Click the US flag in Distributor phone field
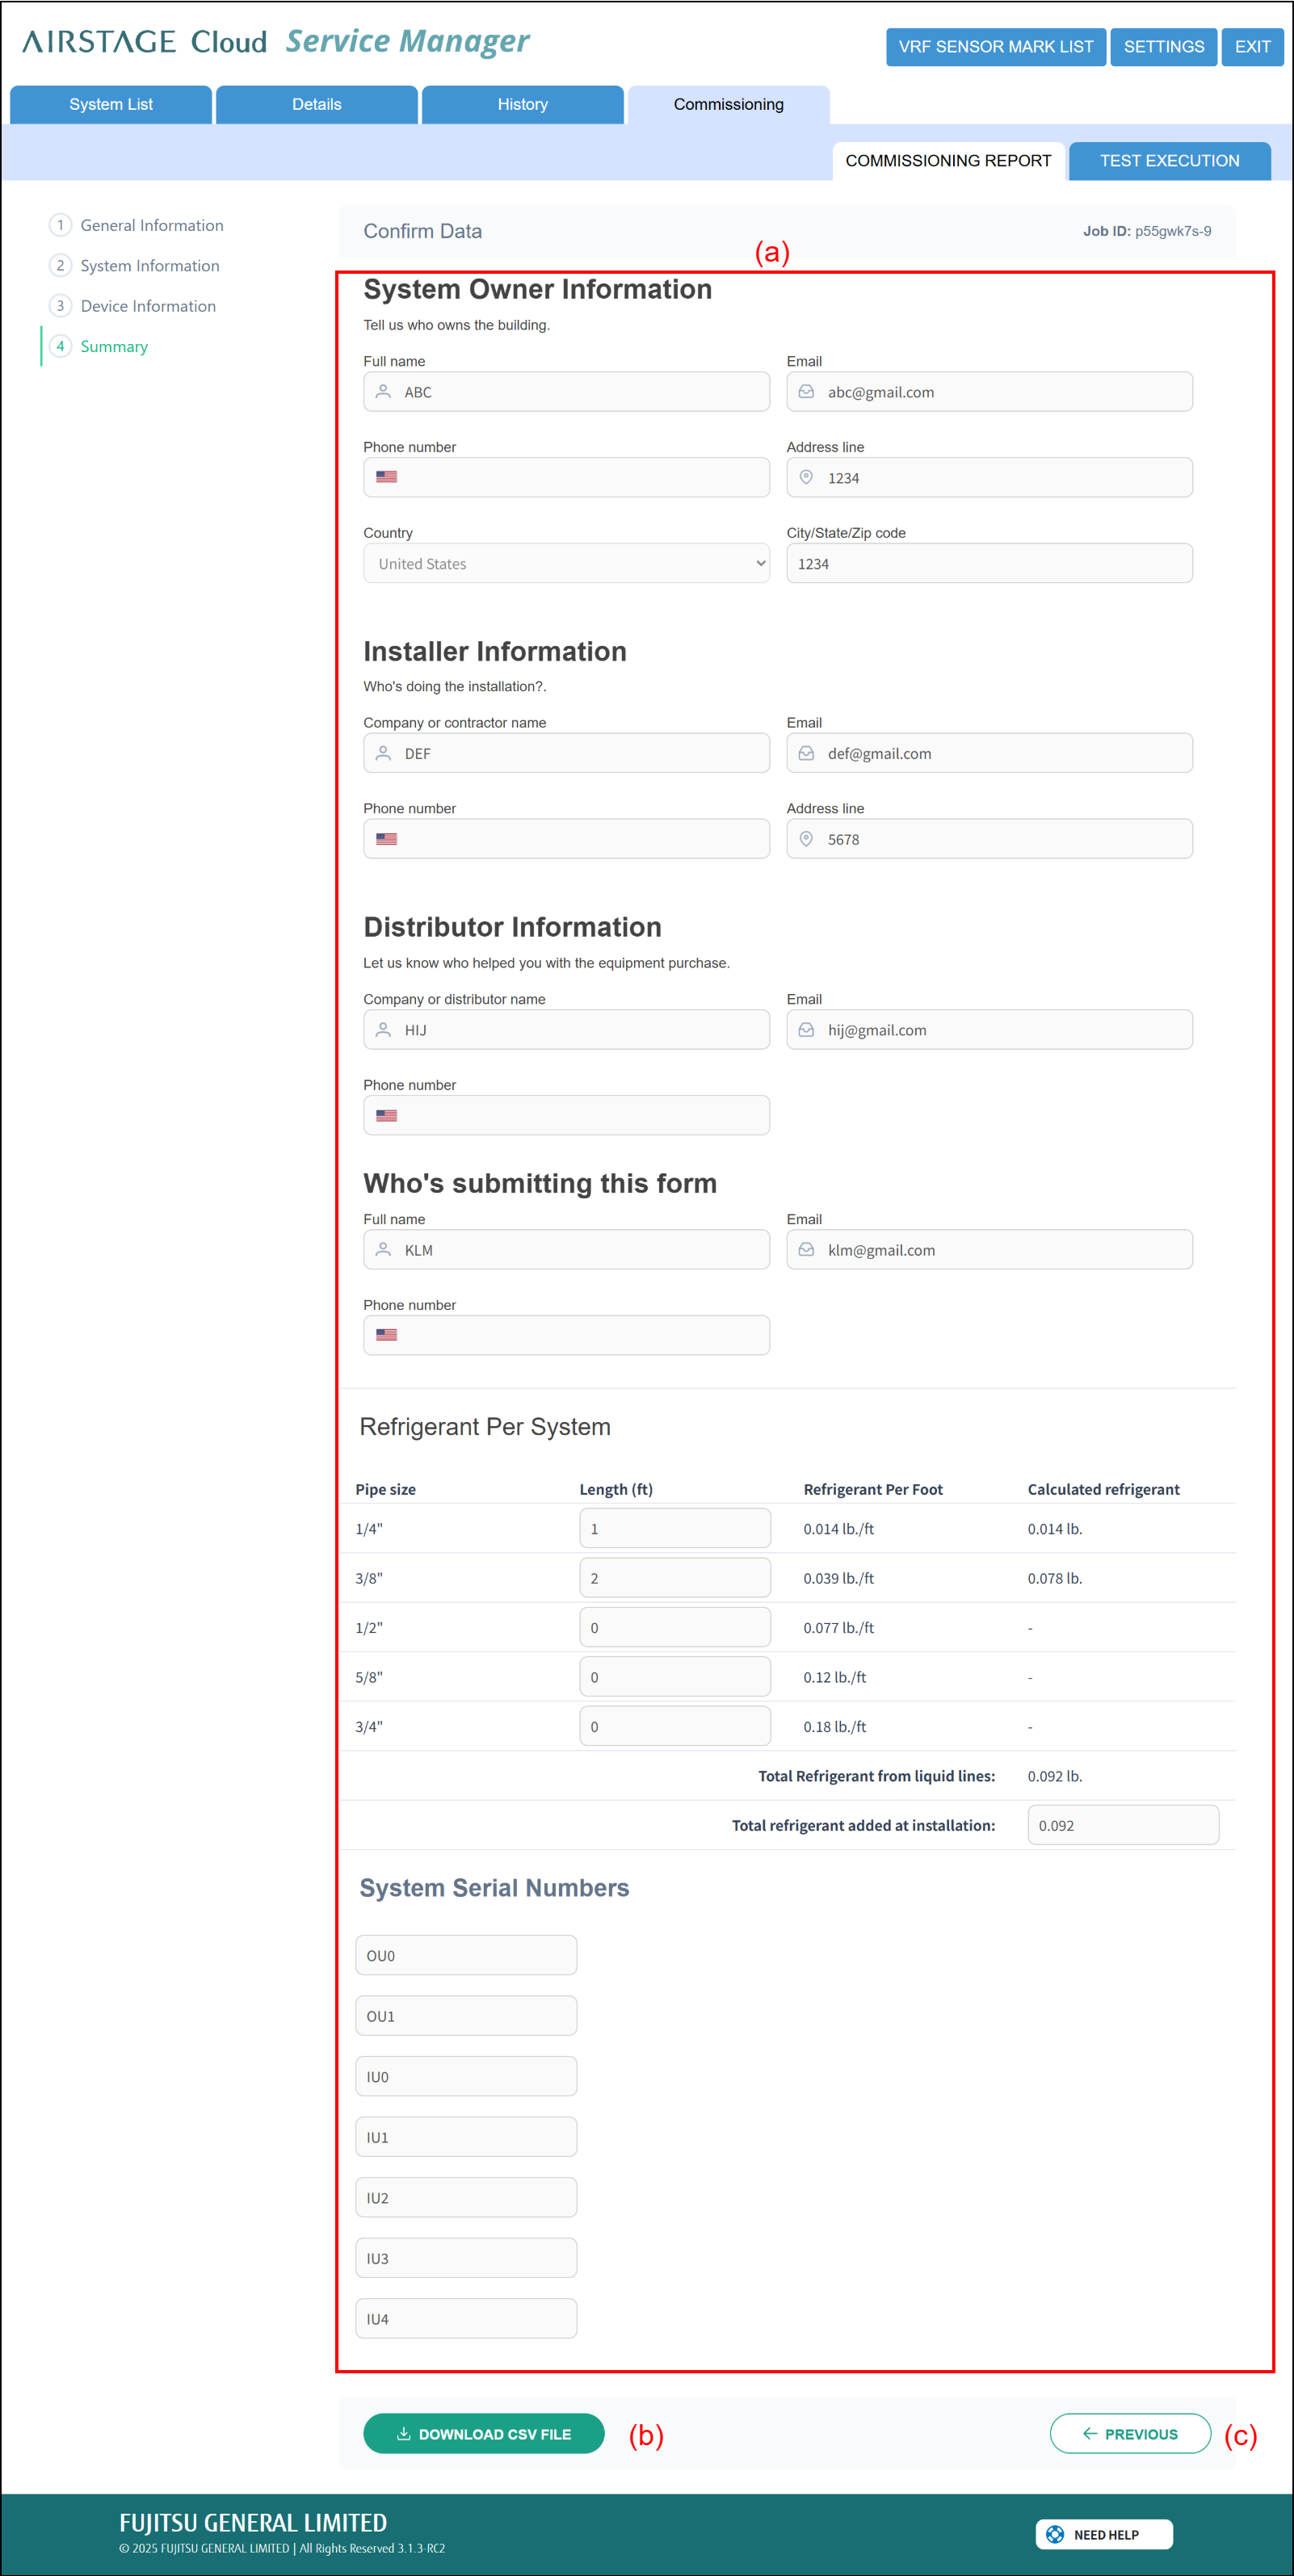Screen dimensions: 1294x2576 (387, 1115)
